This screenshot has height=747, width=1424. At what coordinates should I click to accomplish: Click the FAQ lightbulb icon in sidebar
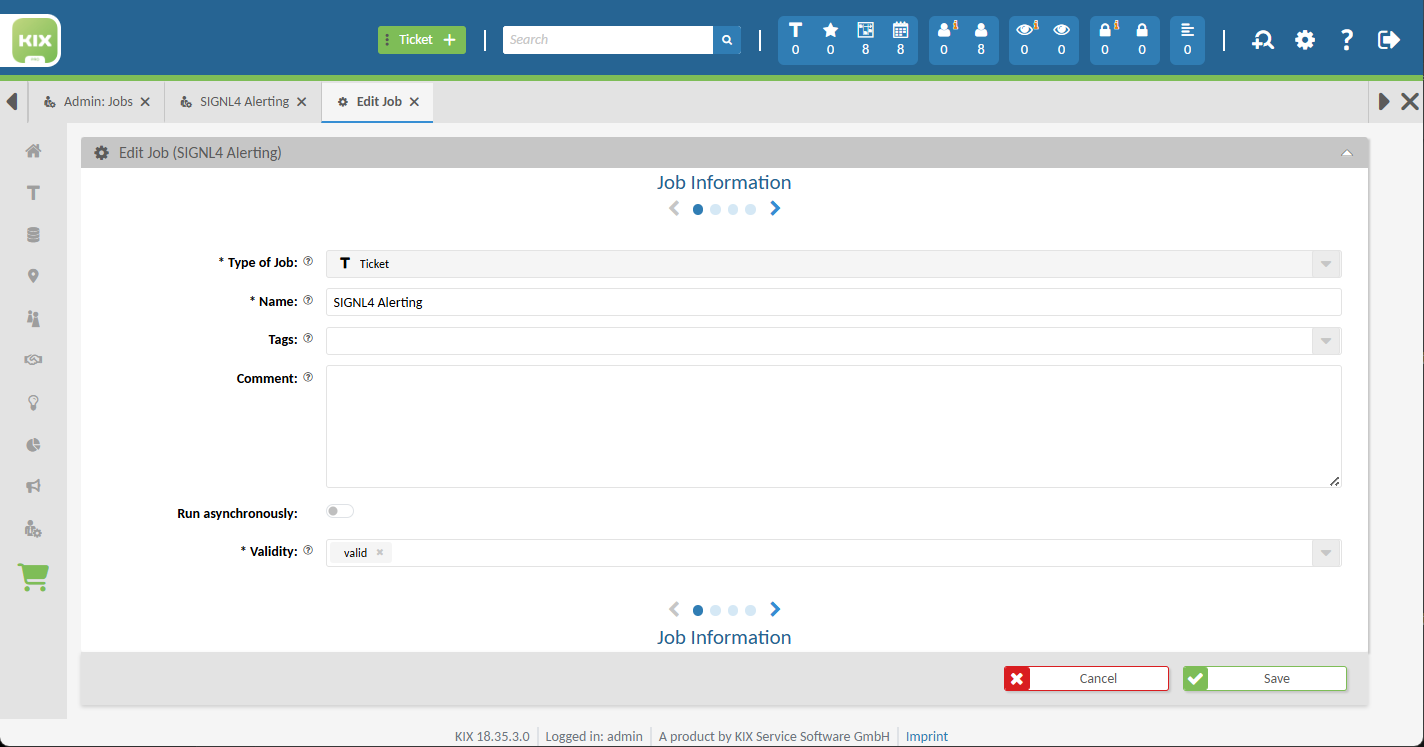coord(33,402)
